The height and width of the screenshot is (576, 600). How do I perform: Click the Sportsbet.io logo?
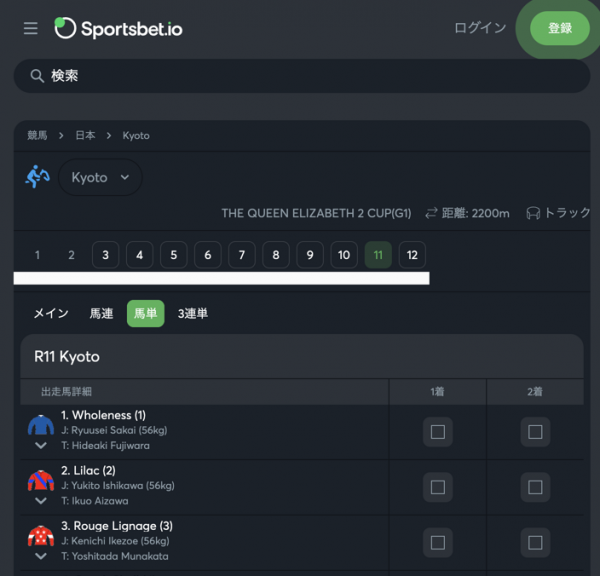click(118, 28)
